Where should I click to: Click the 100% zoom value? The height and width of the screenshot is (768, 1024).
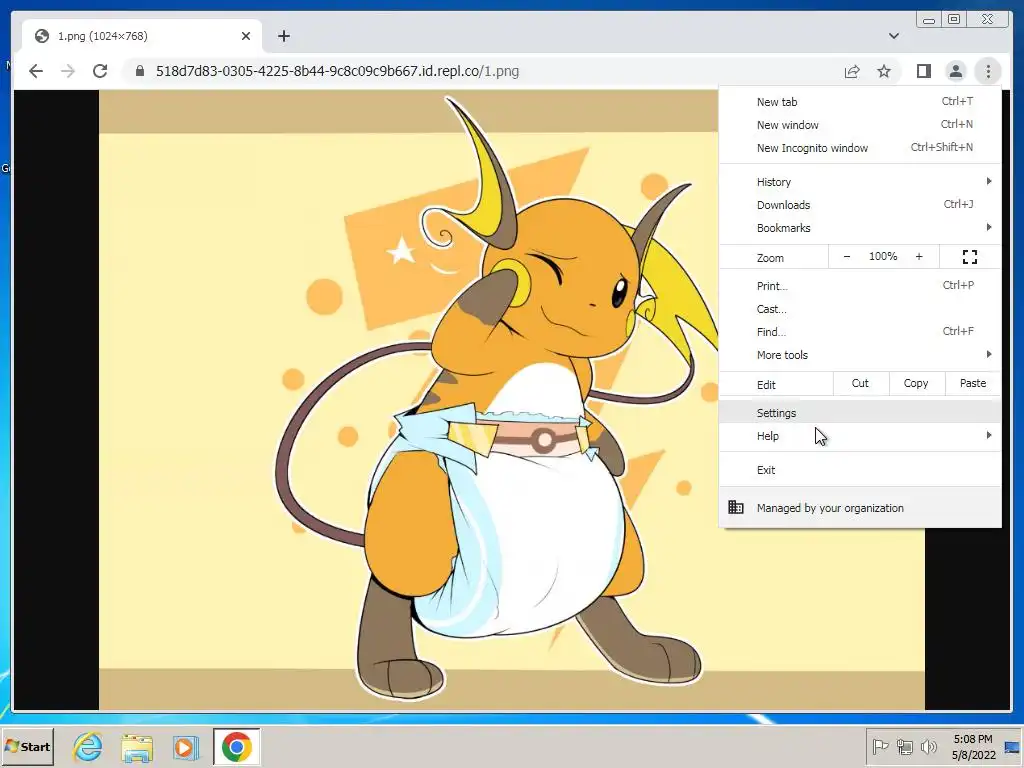[x=883, y=257]
